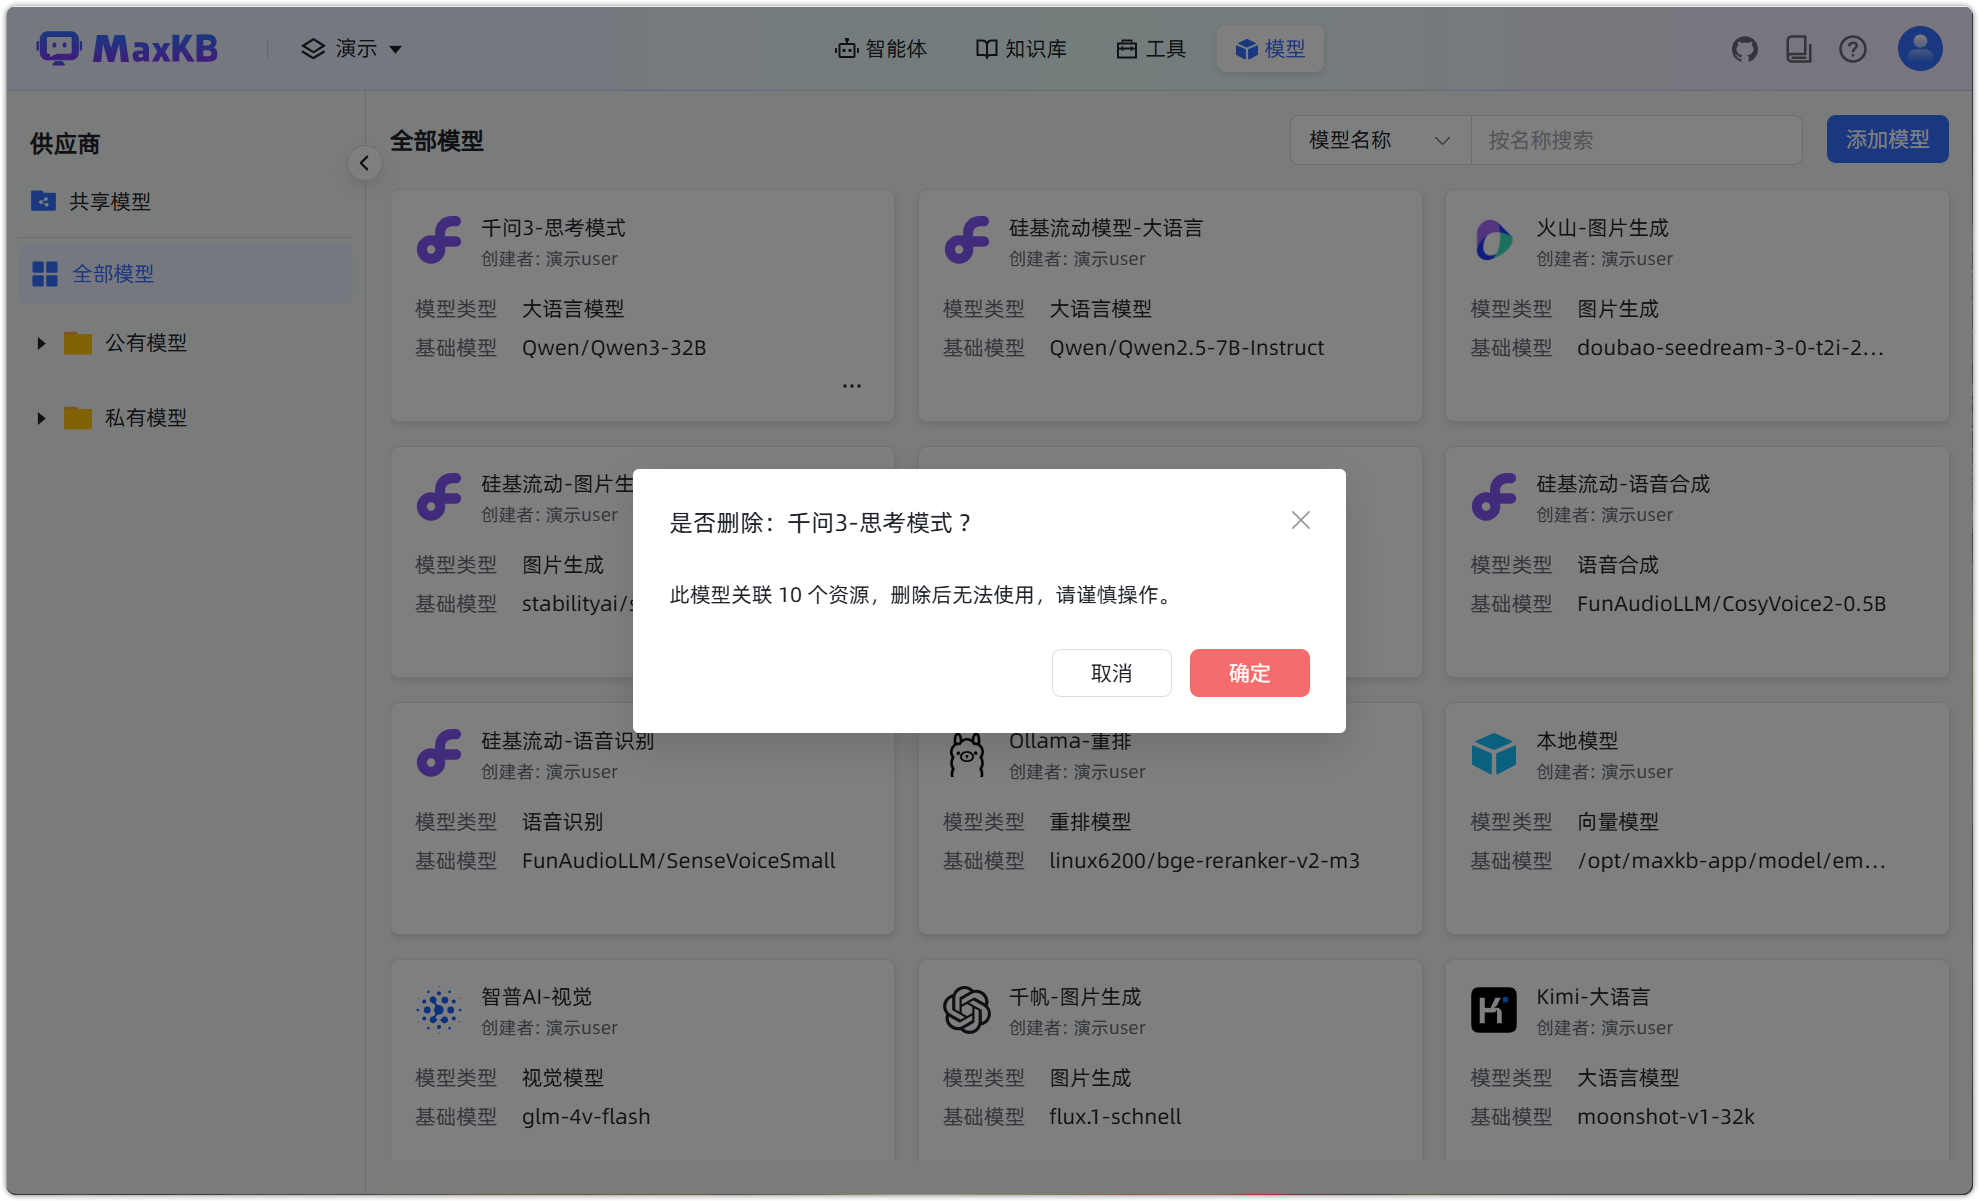The image size is (1979, 1201).
Task: Select 共享模型 in the sidebar
Action: (x=110, y=201)
